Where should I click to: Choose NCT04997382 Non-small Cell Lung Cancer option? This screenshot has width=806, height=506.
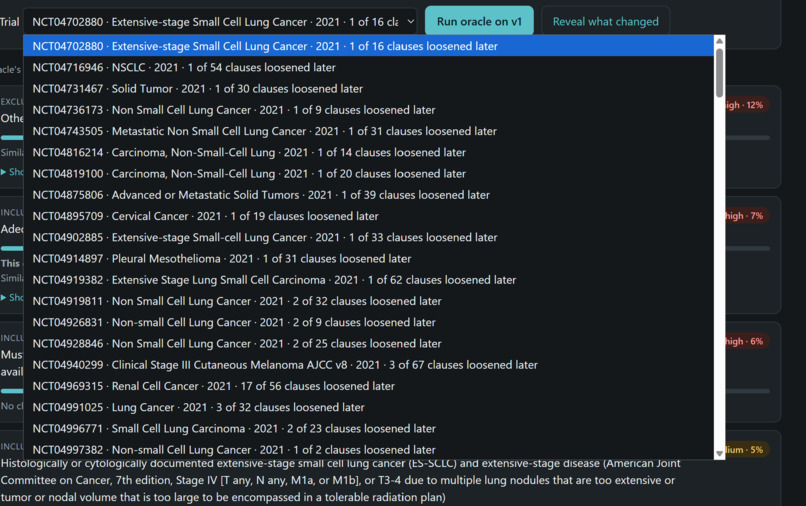[x=369, y=450]
